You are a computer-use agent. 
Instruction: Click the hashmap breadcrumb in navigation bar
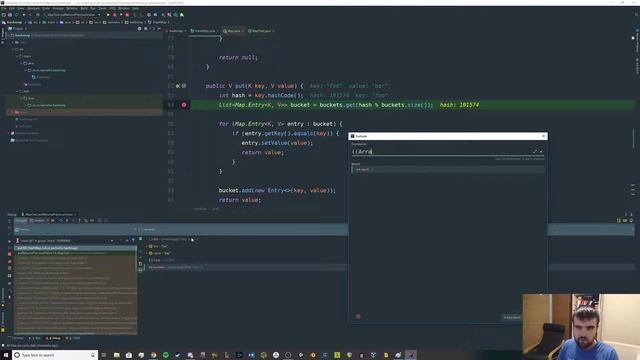click(x=11, y=22)
